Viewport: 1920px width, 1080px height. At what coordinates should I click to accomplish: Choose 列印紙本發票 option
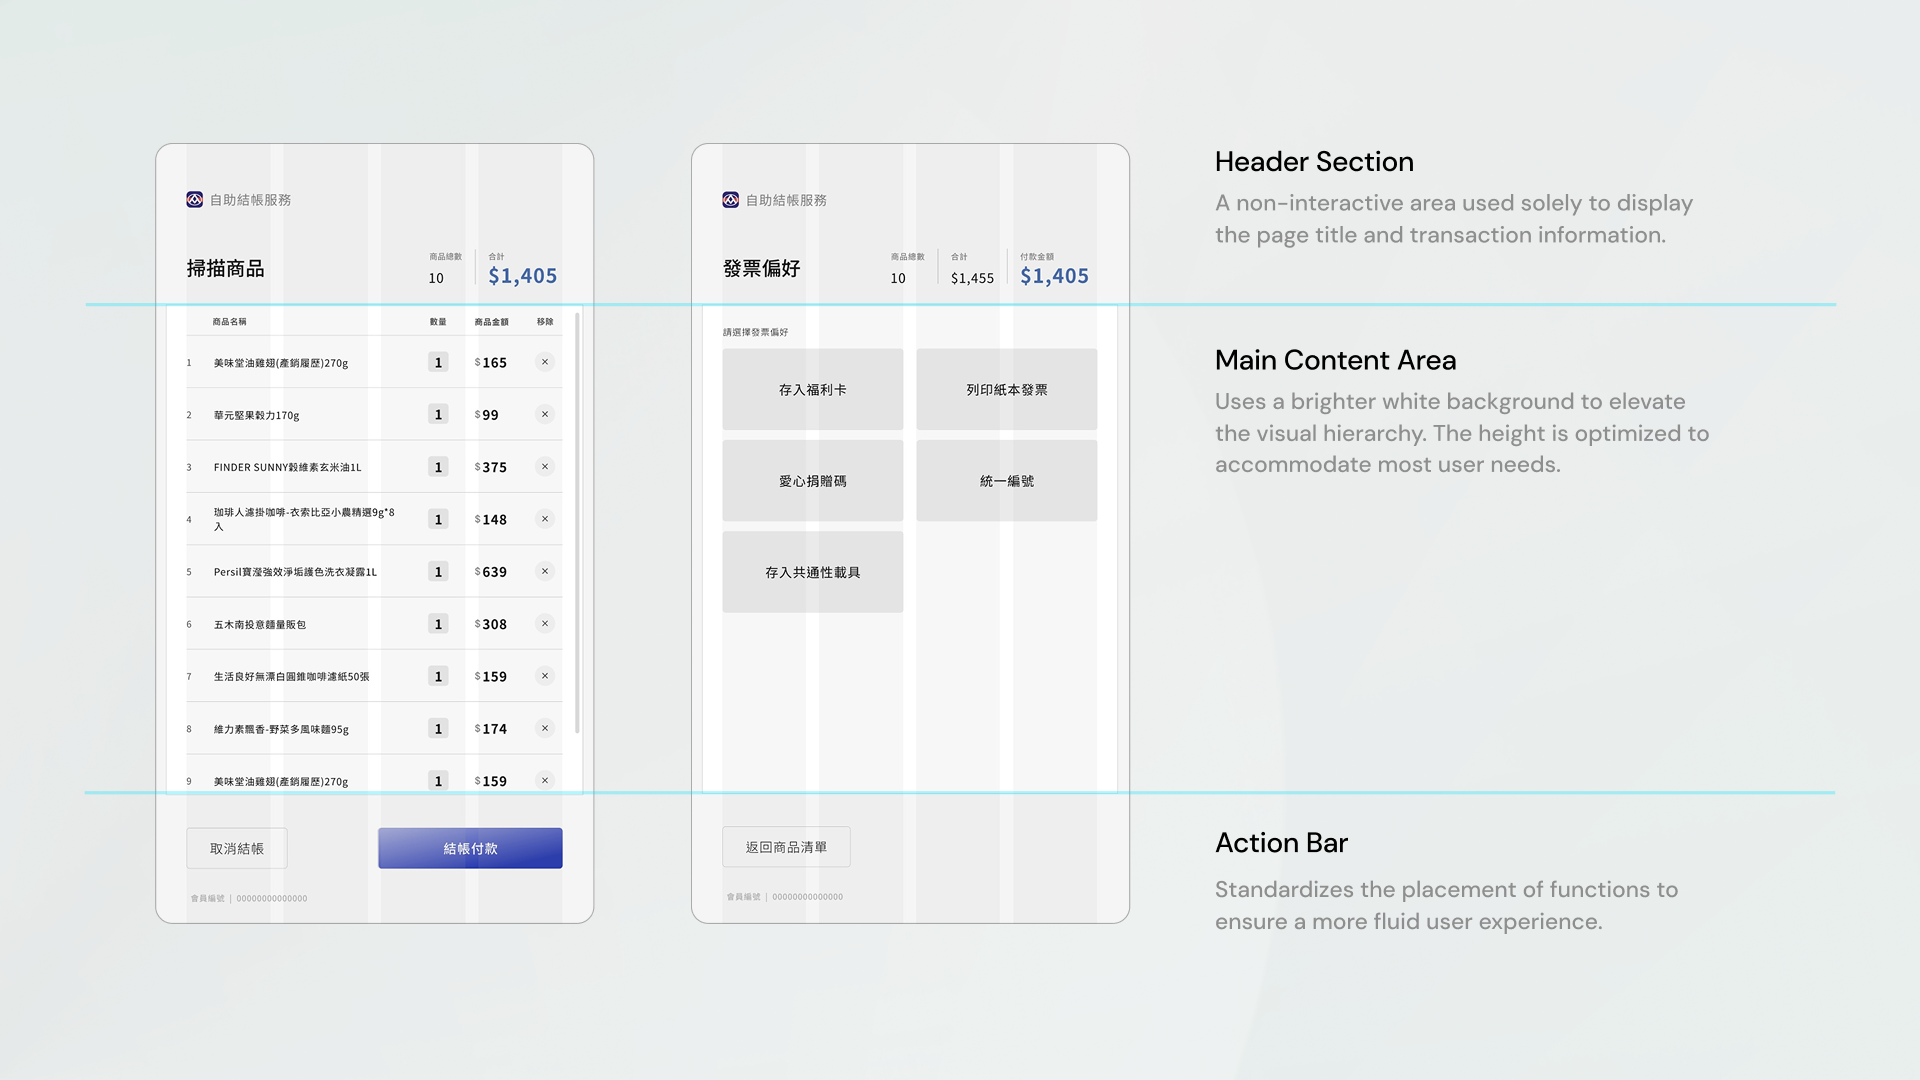tap(1007, 389)
